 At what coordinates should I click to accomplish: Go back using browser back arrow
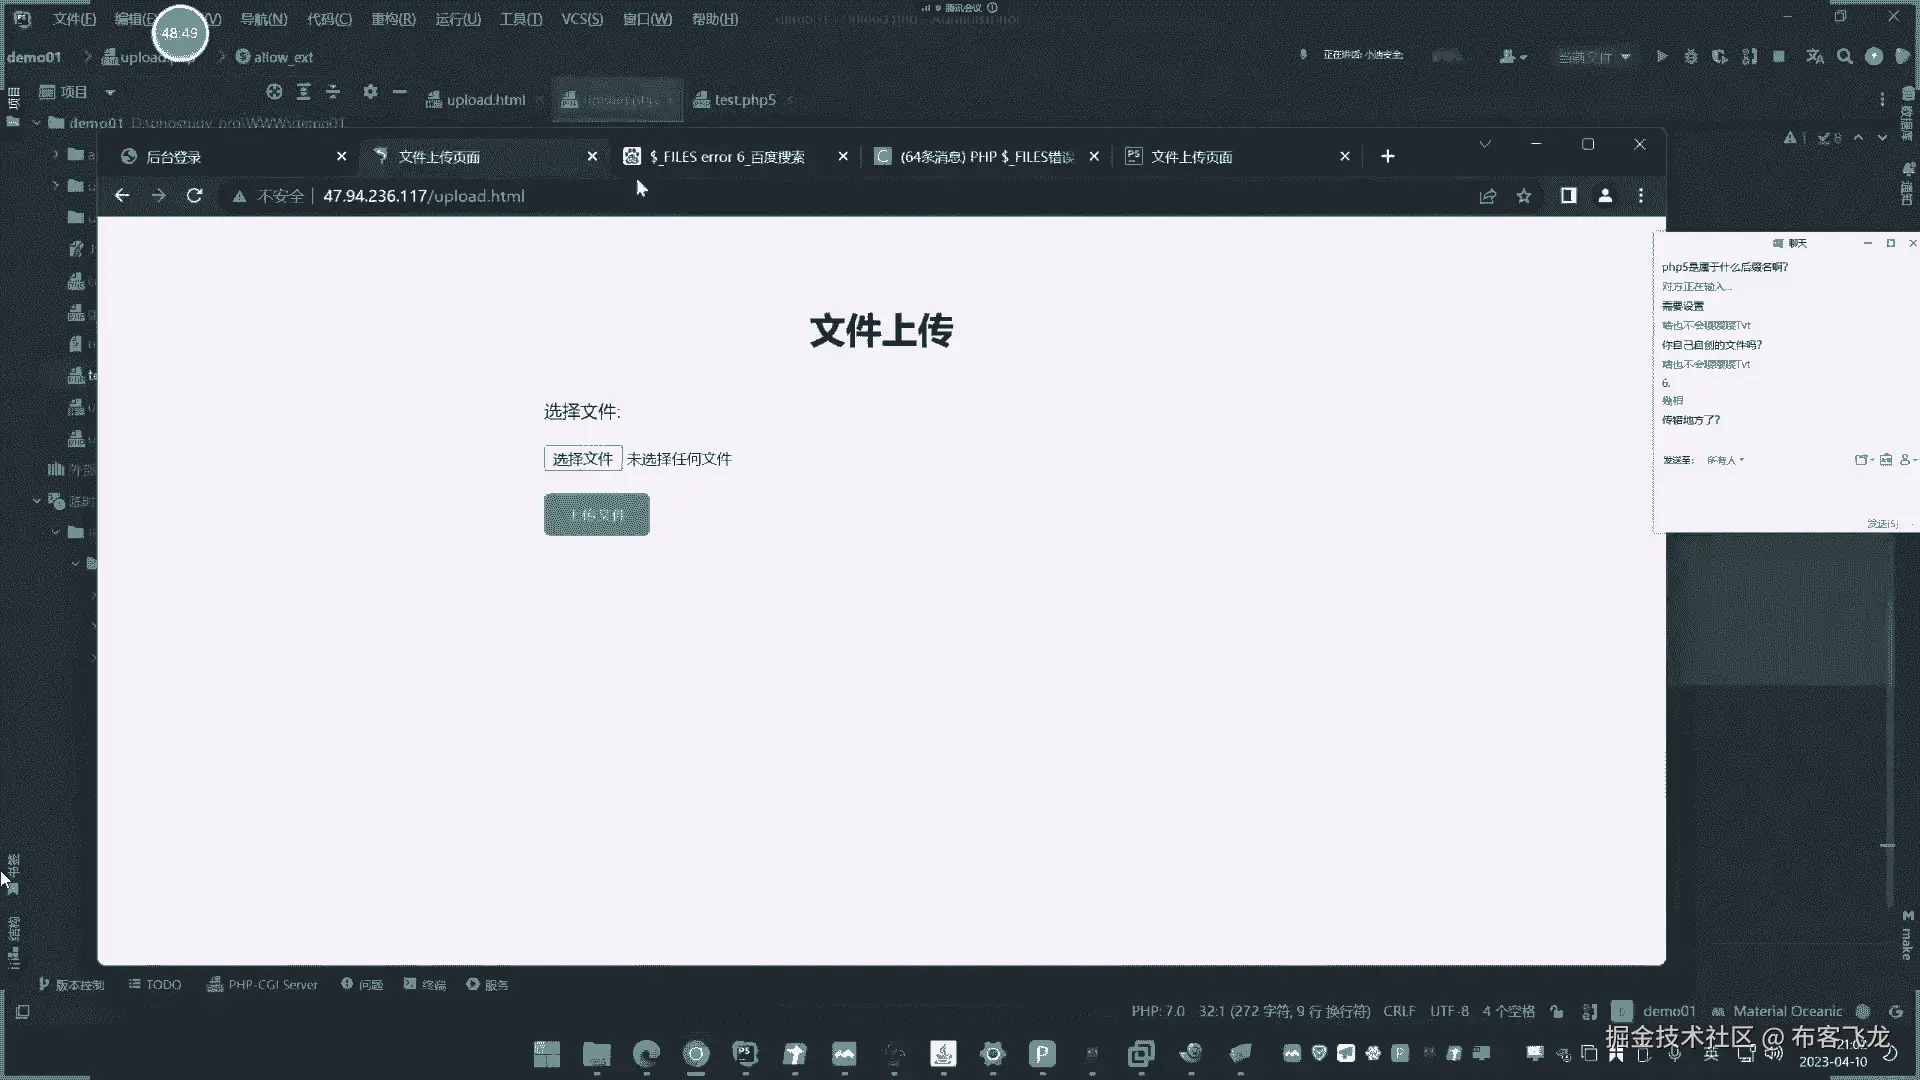(122, 196)
